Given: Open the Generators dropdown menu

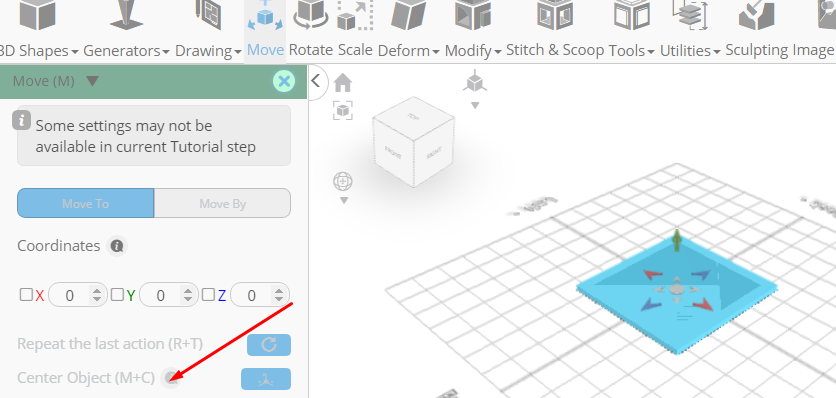Looking at the screenshot, I should point(126,51).
